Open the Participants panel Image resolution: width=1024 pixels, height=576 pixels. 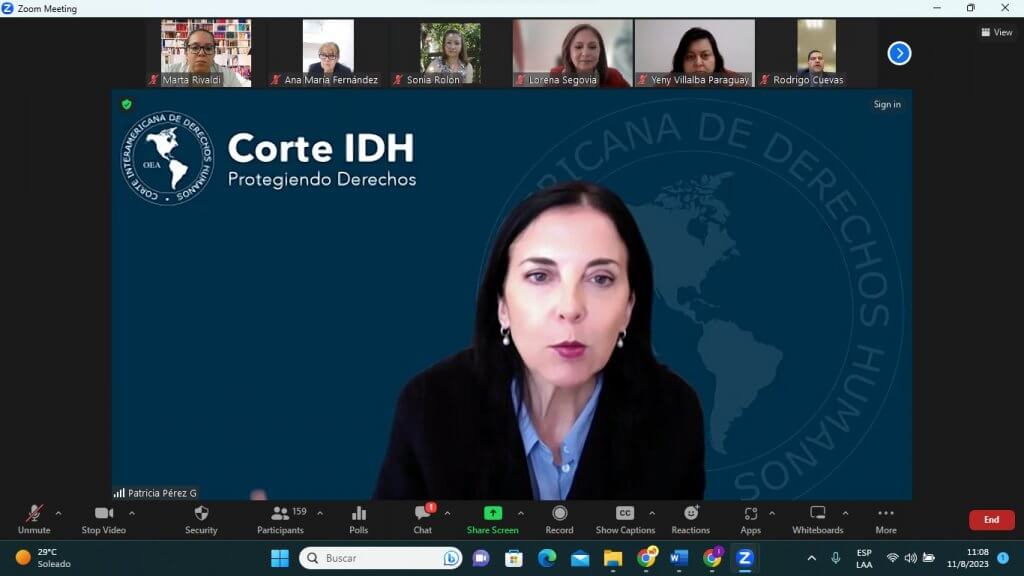[x=281, y=520]
